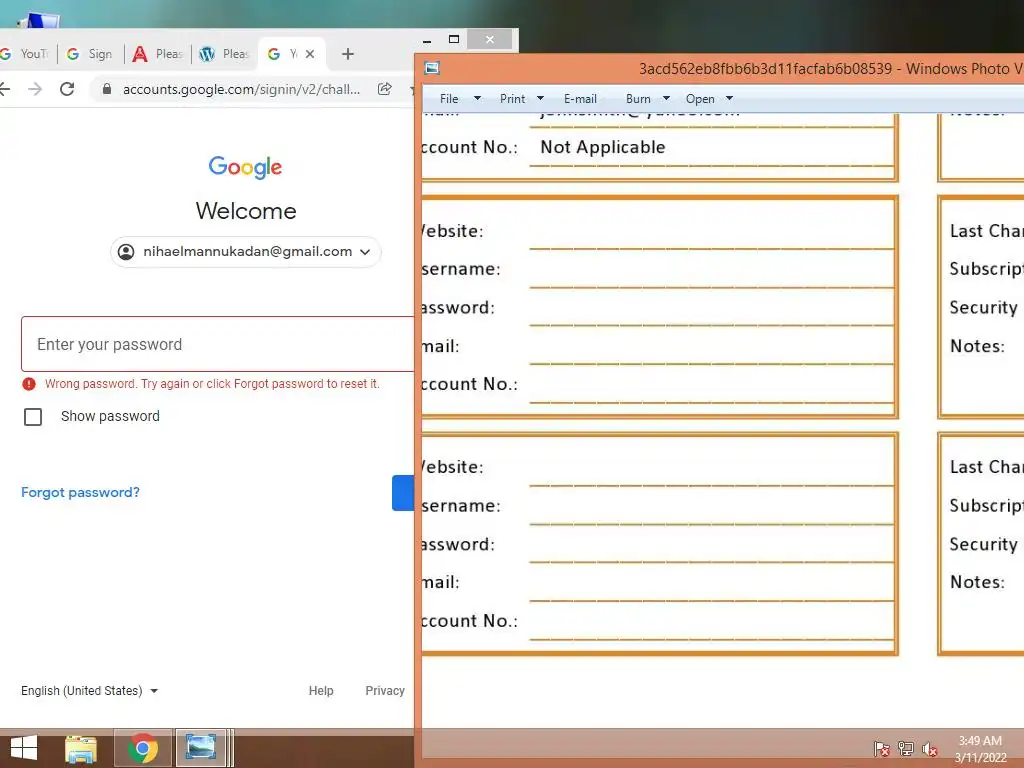1024x768 pixels.
Task: Click the Not Applicable text in the image
Action: point(603,148)
